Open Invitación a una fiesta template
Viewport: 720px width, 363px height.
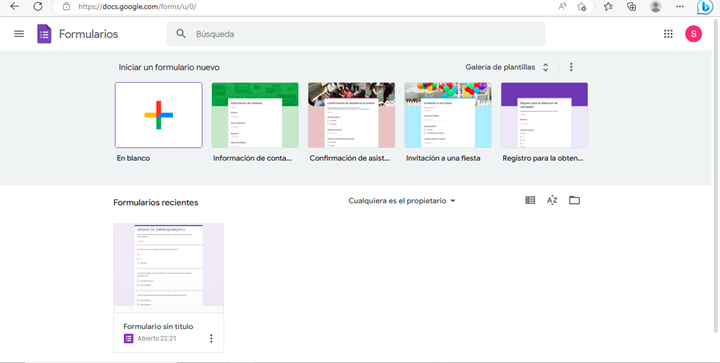coord(448,115)
